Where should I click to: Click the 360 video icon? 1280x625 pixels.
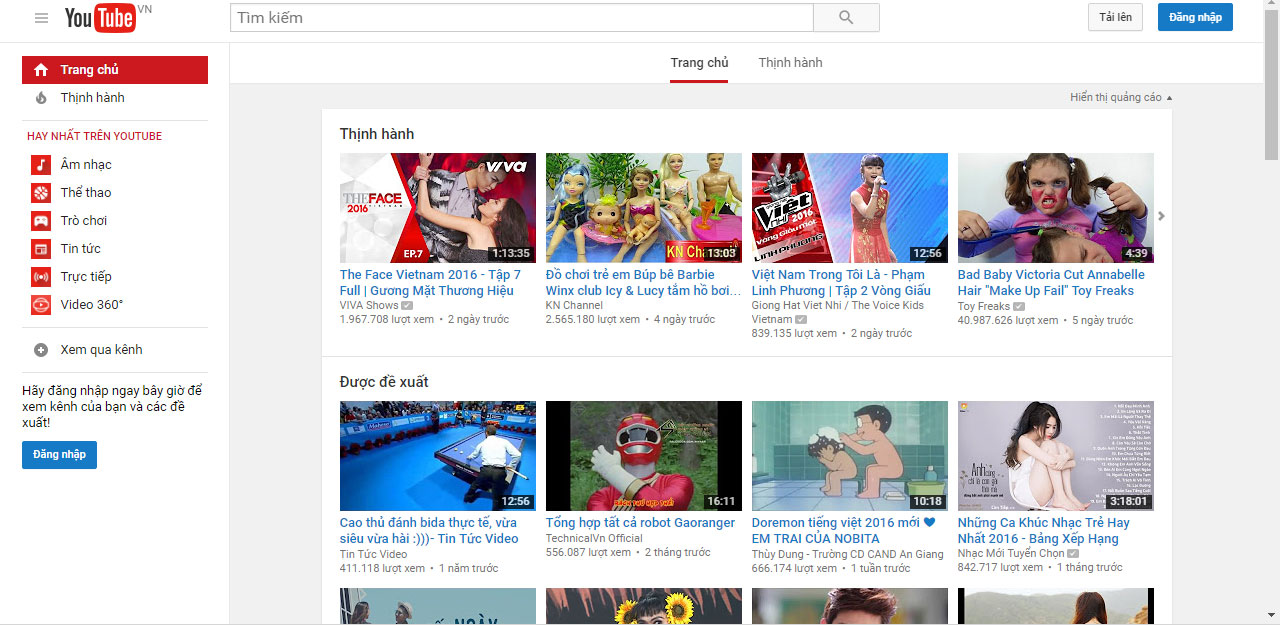tap(41, 305)
